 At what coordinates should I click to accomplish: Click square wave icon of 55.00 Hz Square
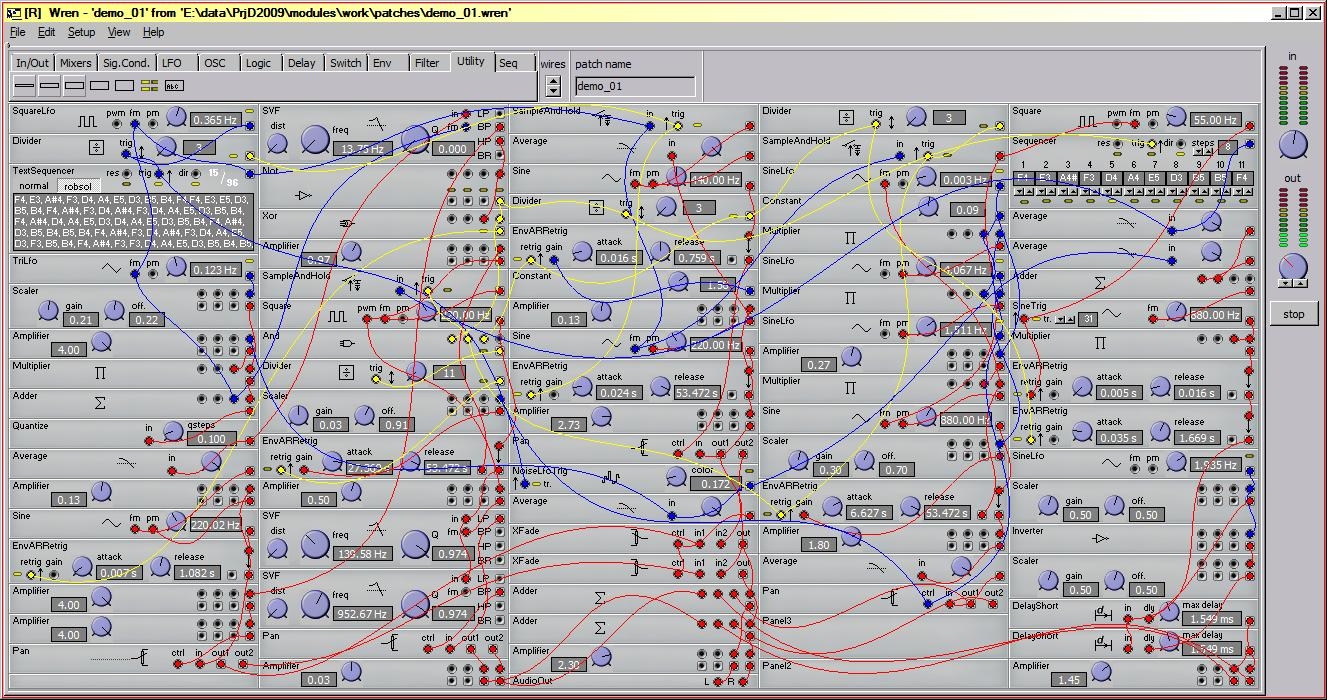[1087, 121]
